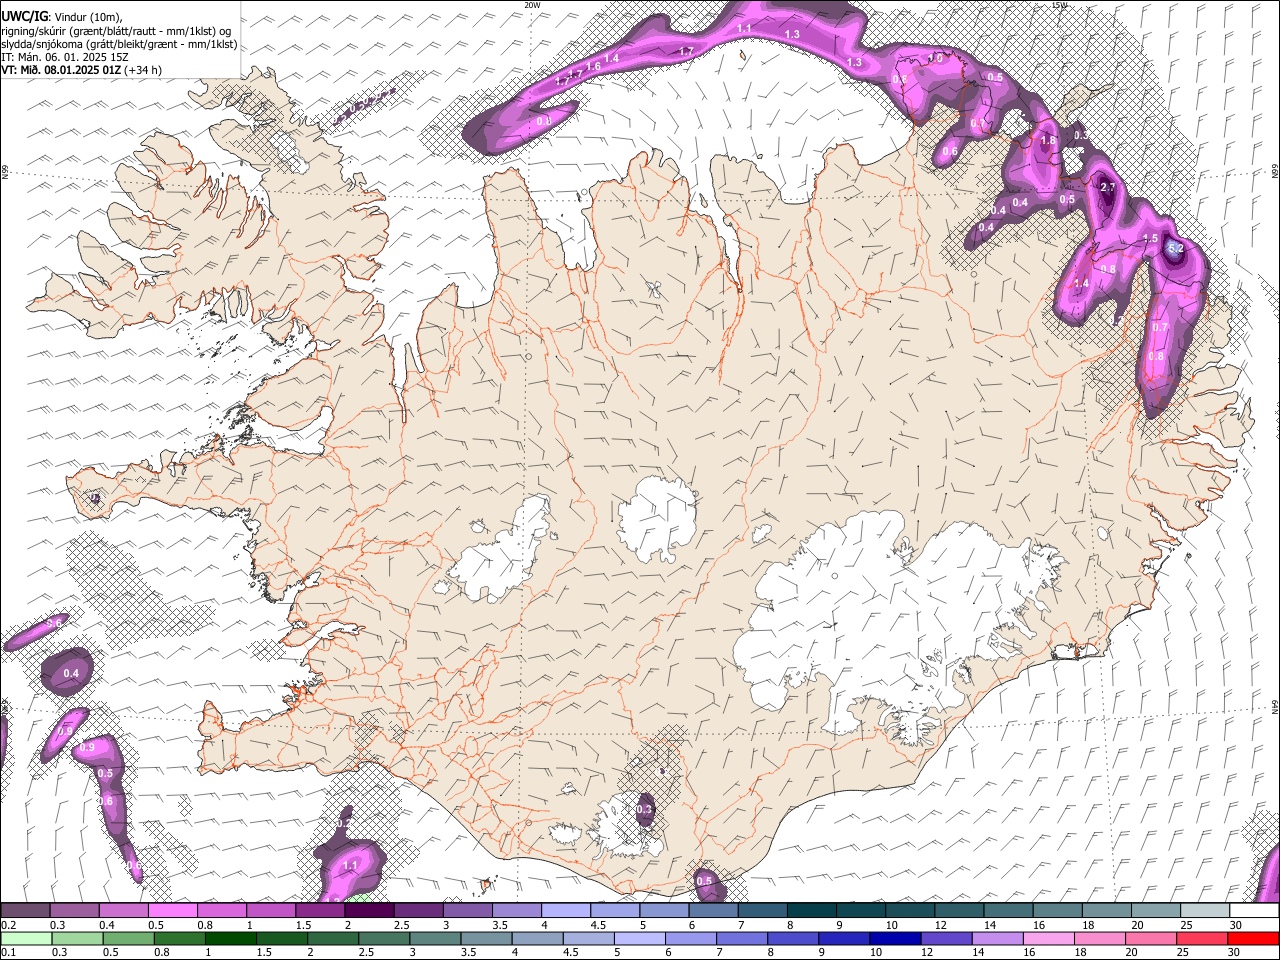
Task: Select the 25 red swatch in bottom legend
Action: 1203,938
